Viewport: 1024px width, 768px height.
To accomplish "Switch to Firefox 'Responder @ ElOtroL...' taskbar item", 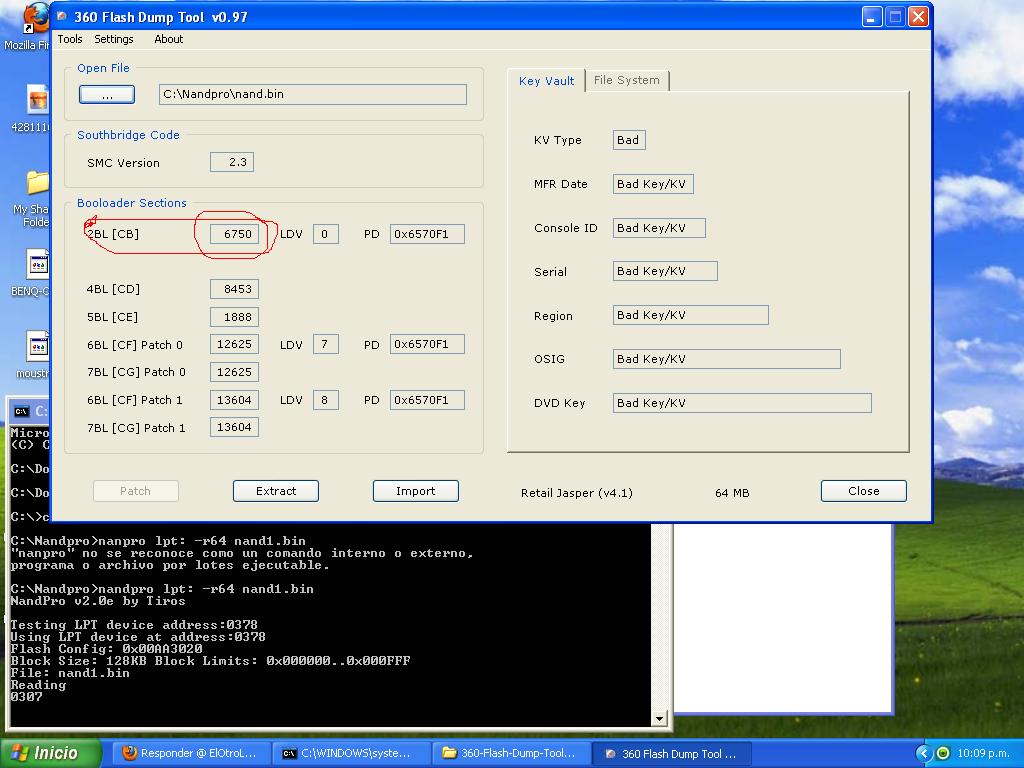I will 192,754.
